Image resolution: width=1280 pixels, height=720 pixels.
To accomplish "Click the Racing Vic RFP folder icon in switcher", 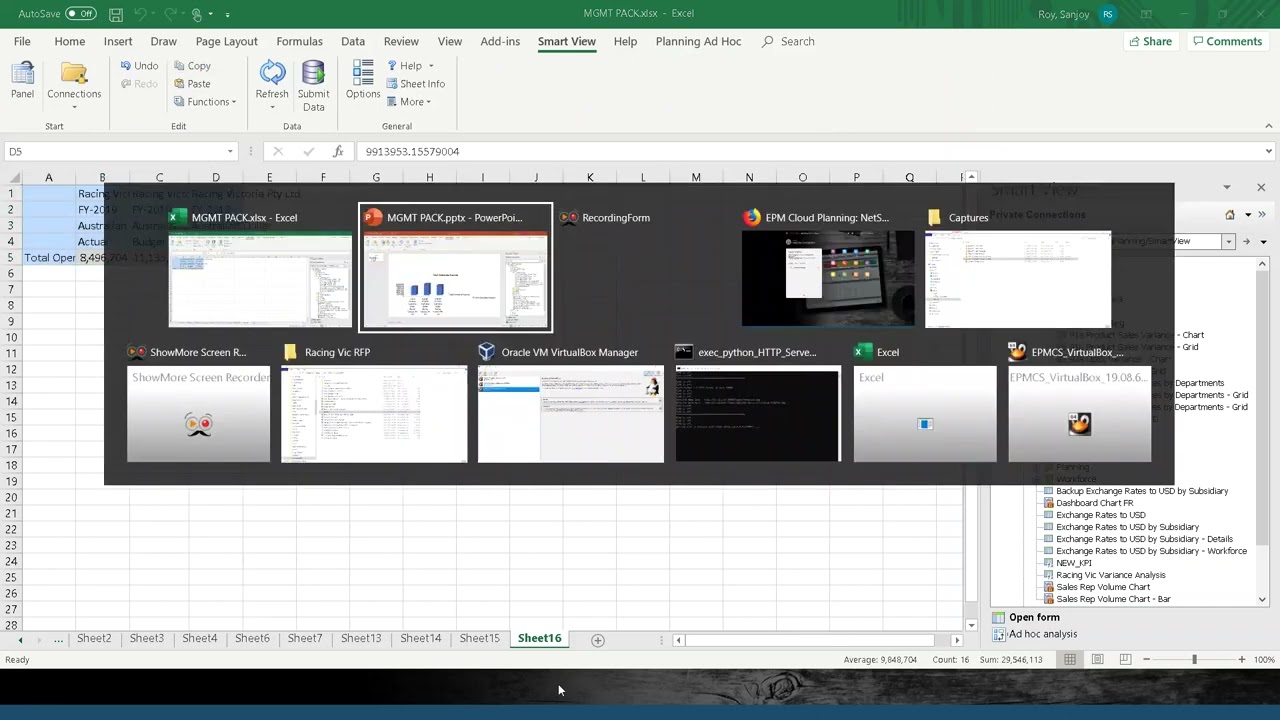I will [290, 352].
